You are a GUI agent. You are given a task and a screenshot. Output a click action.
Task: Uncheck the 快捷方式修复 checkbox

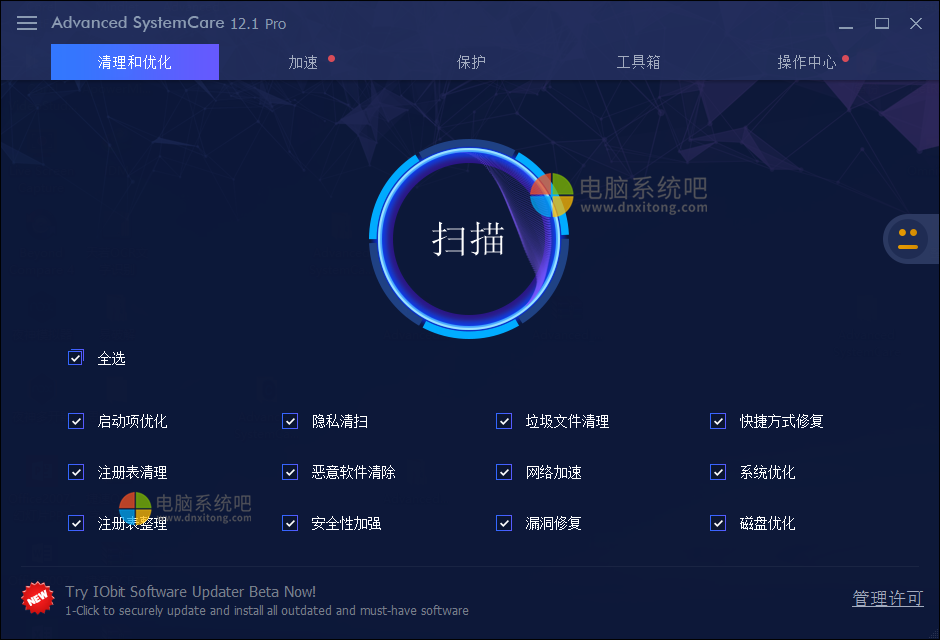[x=718, y=421]
